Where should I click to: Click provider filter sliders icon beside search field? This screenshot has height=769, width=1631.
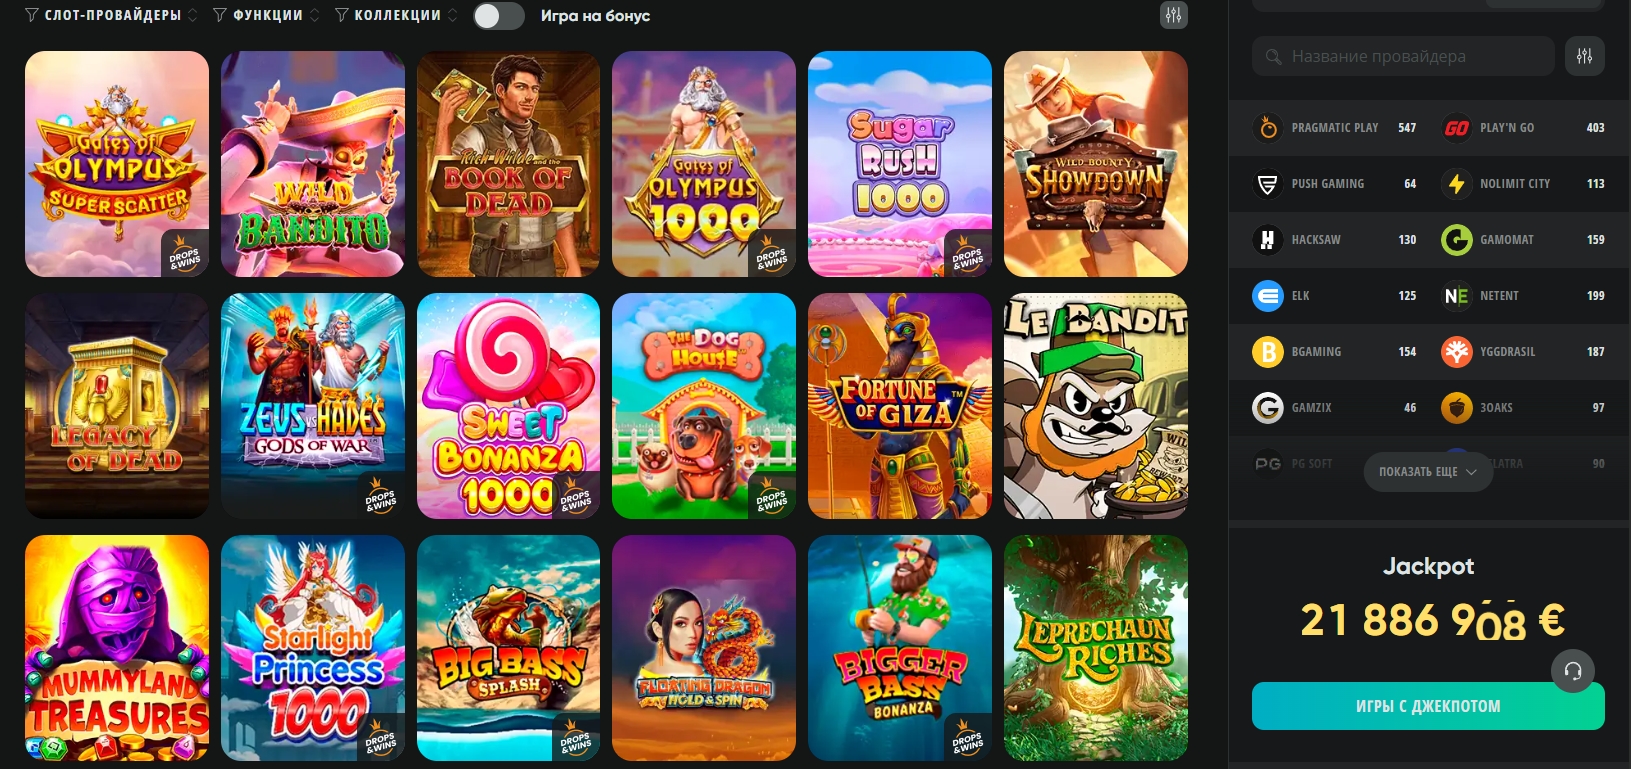pos(1584,56)
